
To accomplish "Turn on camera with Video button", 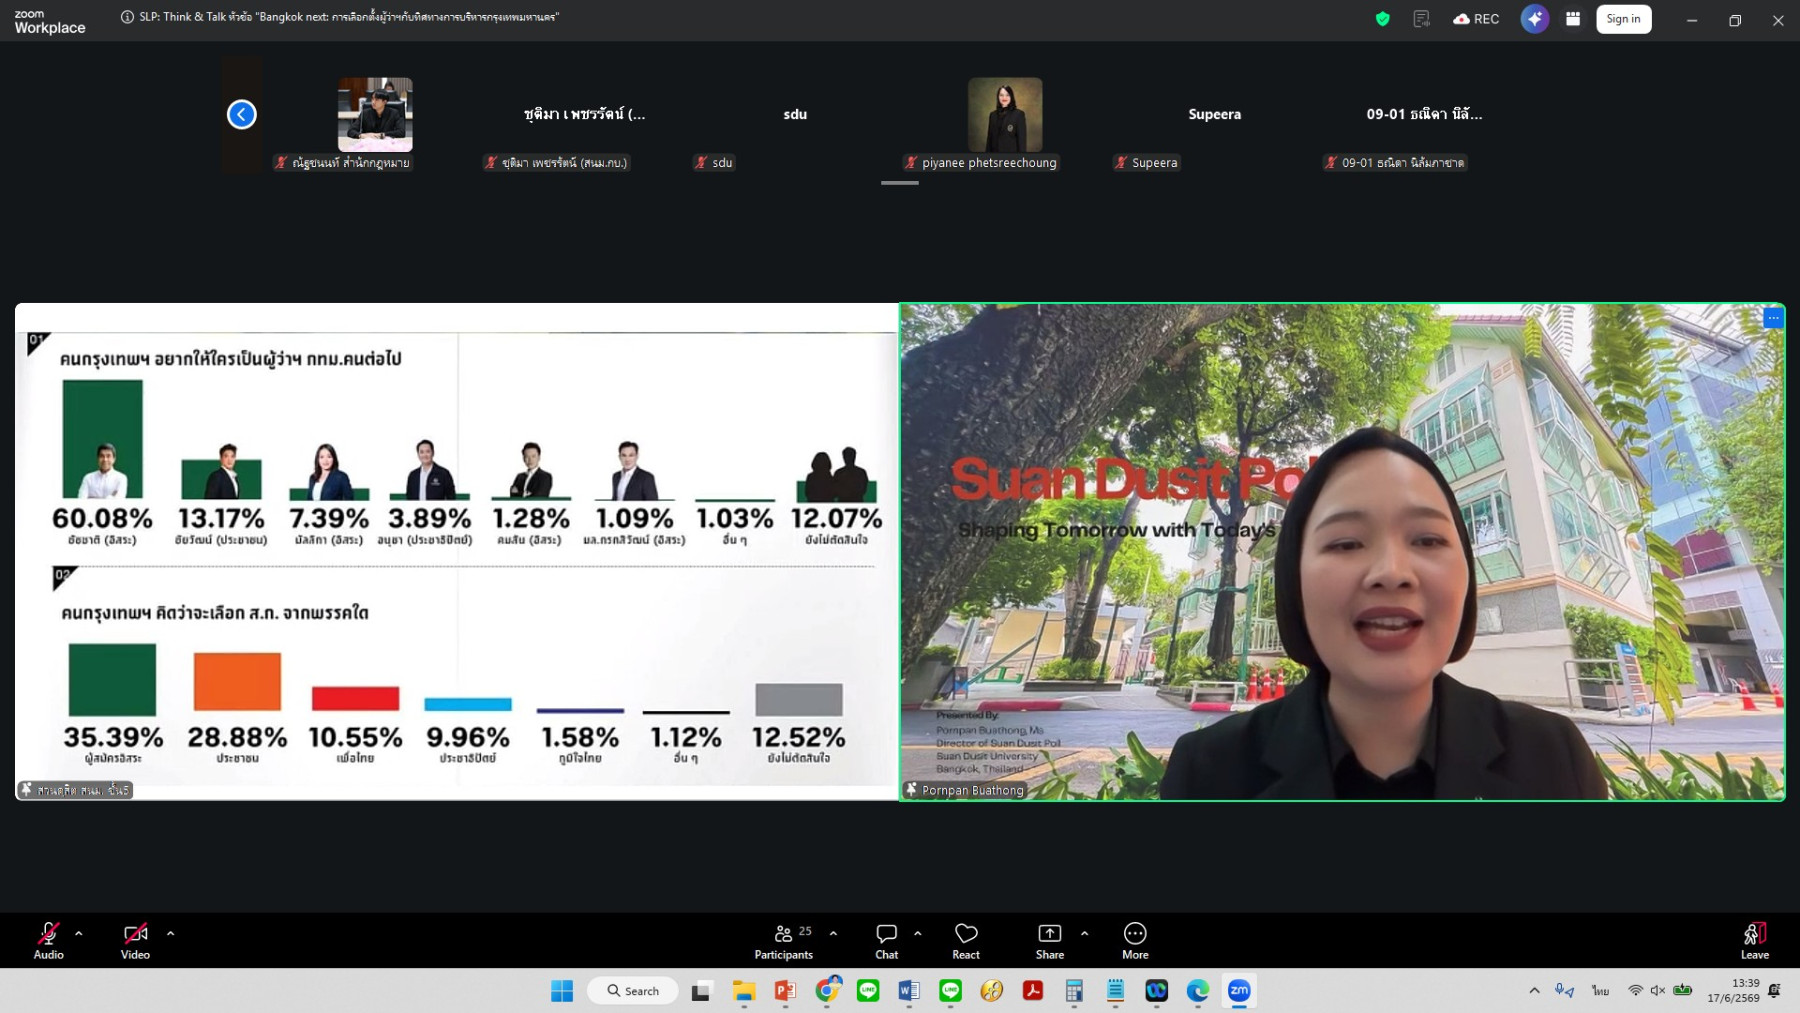I will pos(135,941).
